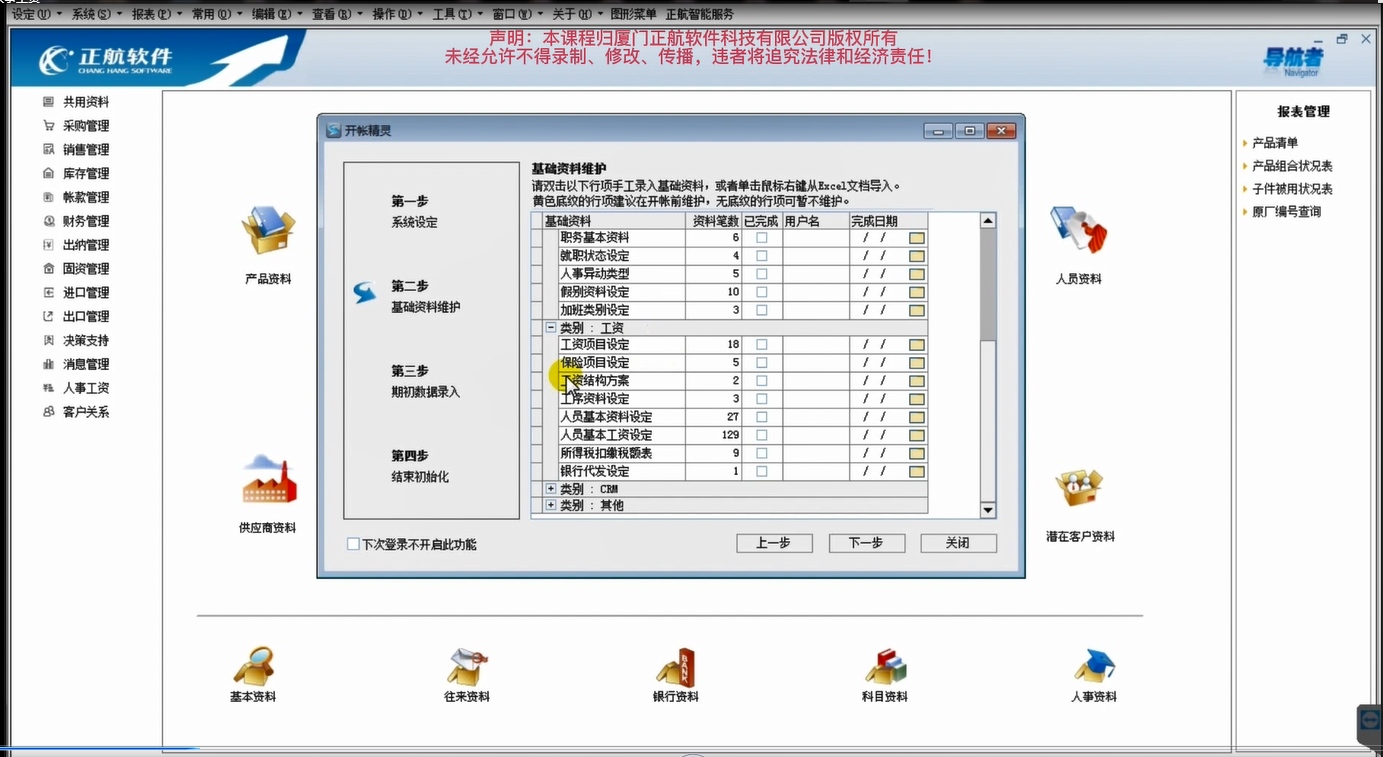Select 采购管理 in the left sidebar

[86, 126]
